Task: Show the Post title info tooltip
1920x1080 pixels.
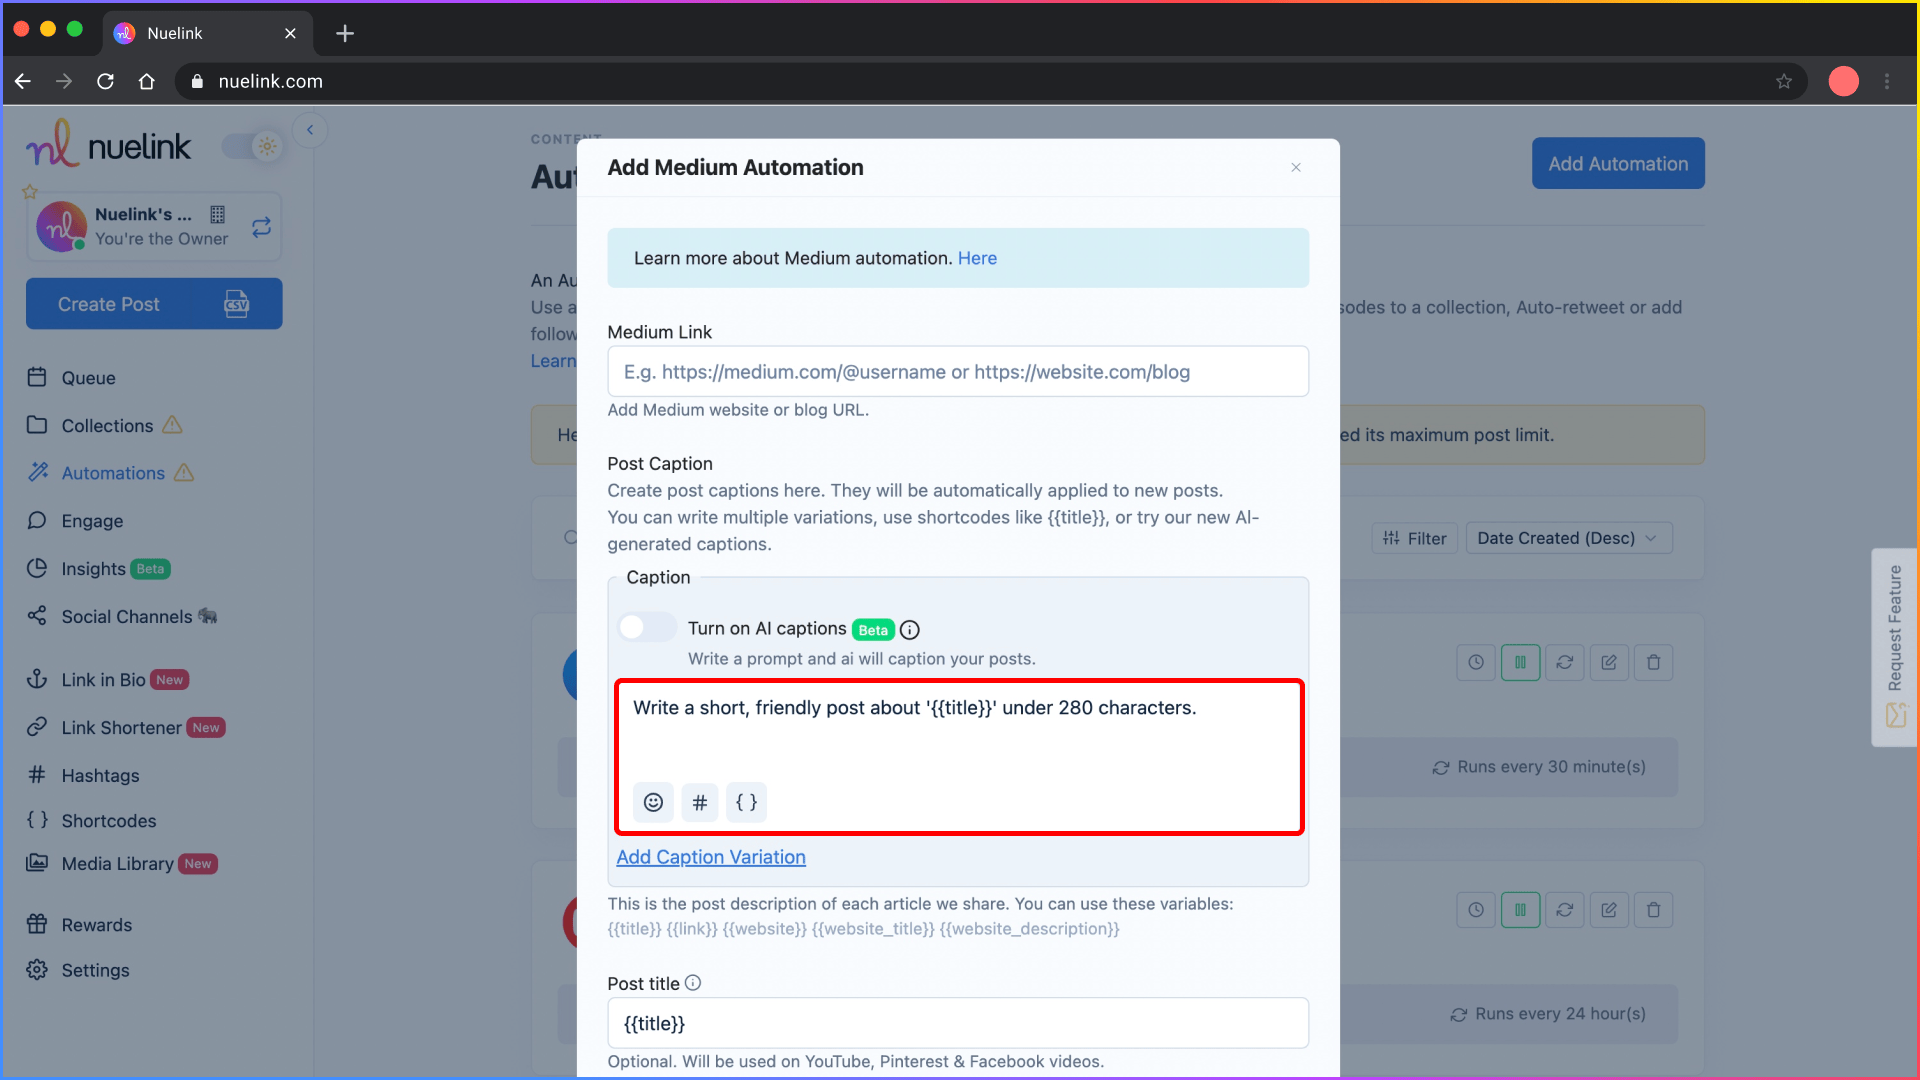Action: click(693, 983)
